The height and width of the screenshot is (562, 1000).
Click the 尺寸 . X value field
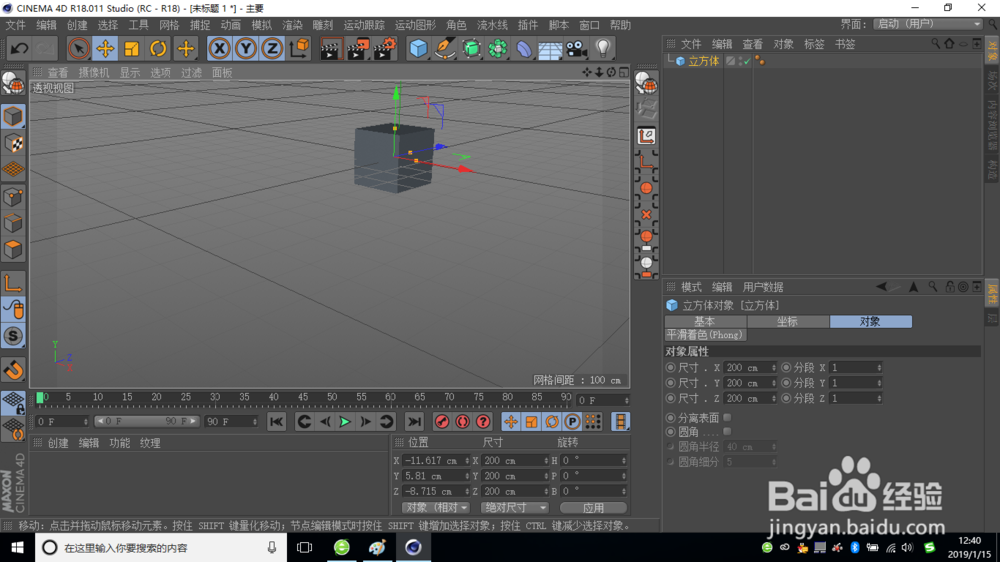pos(747,367)
